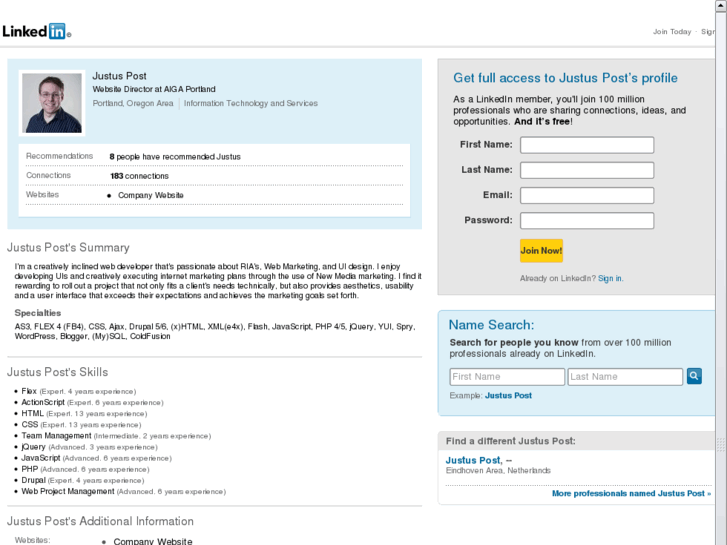
Task: Focus the First Name signup field
Action: tap(587, 145)
